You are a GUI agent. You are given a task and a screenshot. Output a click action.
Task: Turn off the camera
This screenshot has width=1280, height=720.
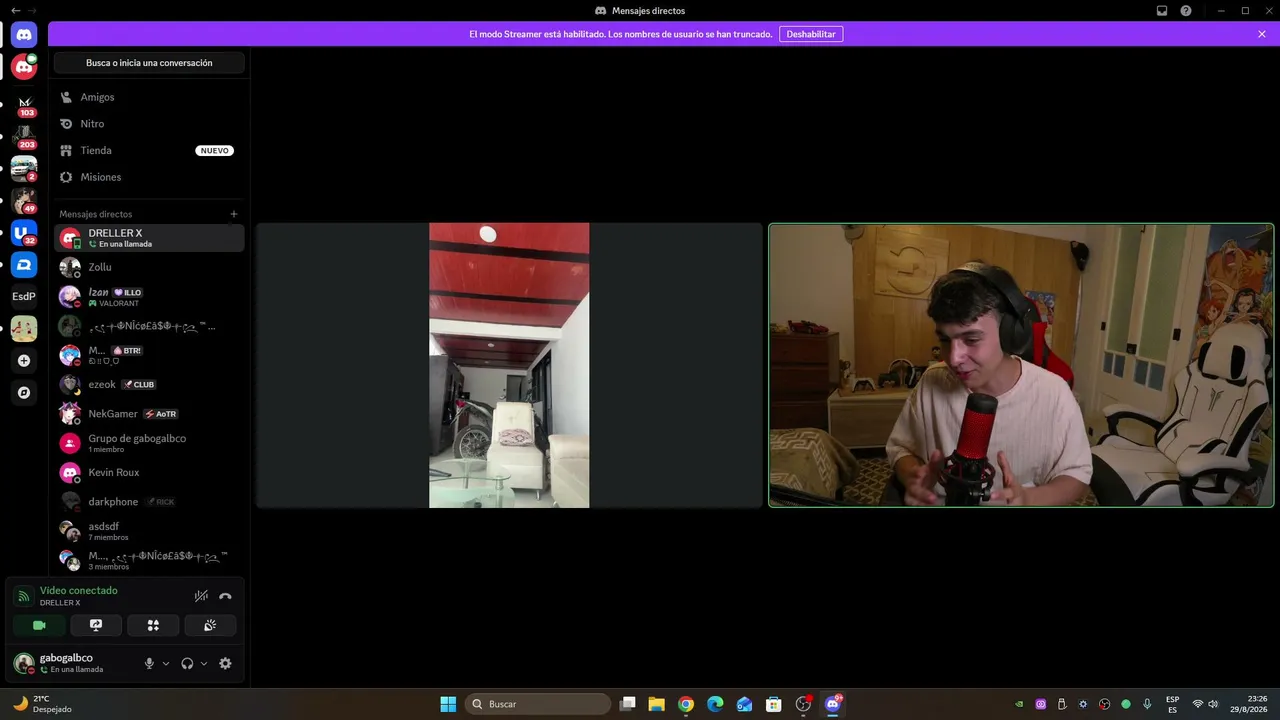[x=39, y=625]
